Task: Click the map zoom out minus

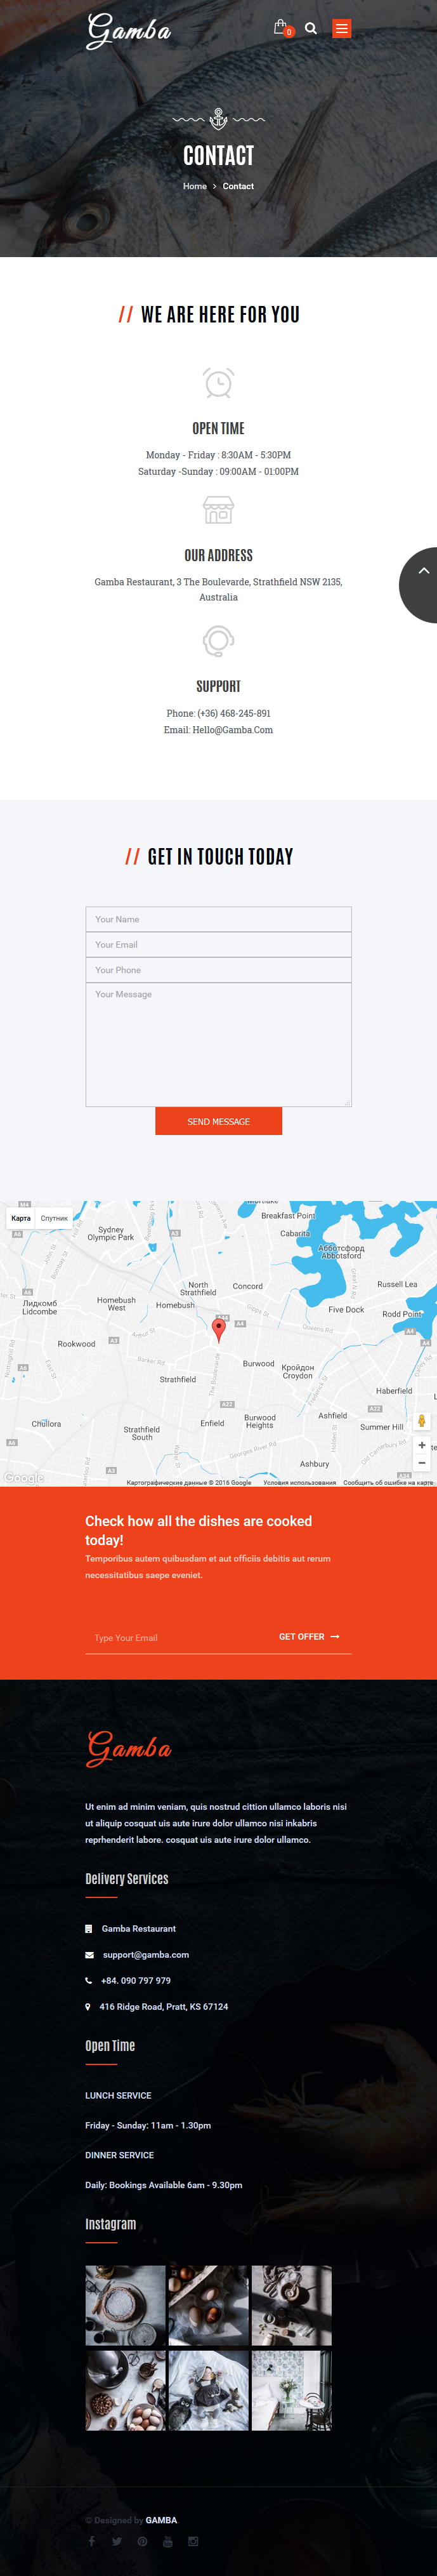Action: 422,1462
